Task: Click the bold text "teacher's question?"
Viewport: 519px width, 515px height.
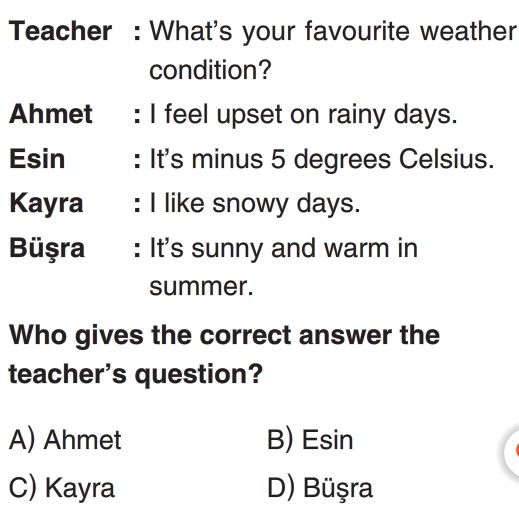Action: click(x=136, y=375)
